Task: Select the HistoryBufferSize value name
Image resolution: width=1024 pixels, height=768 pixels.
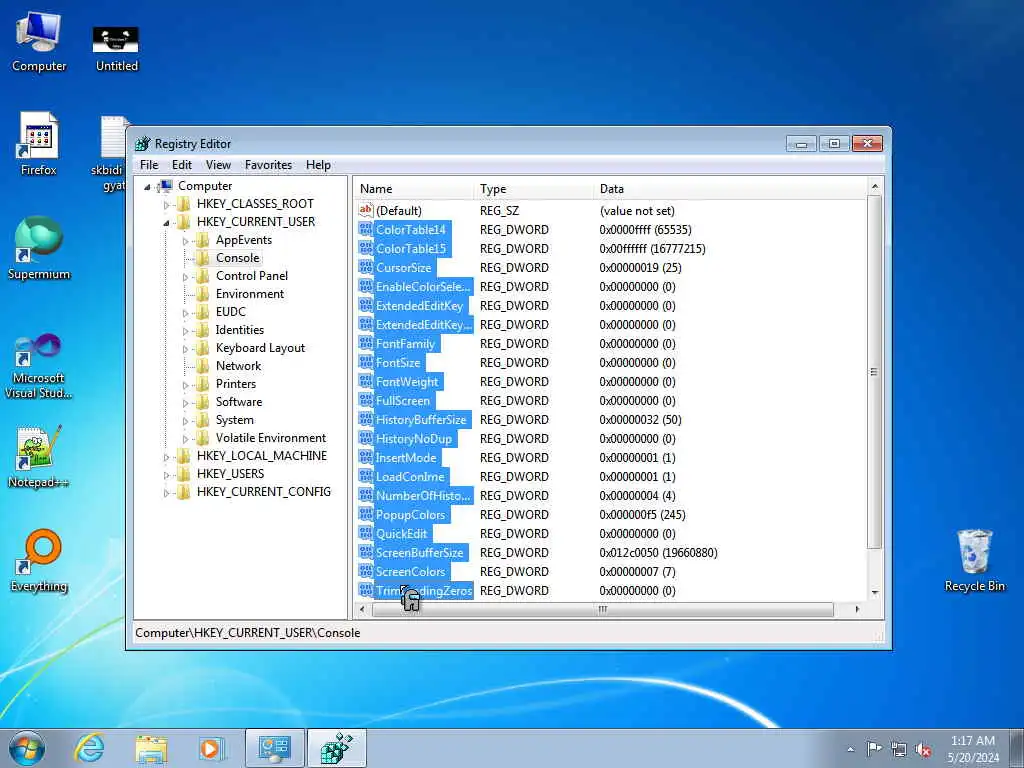Action: (421, 419)
